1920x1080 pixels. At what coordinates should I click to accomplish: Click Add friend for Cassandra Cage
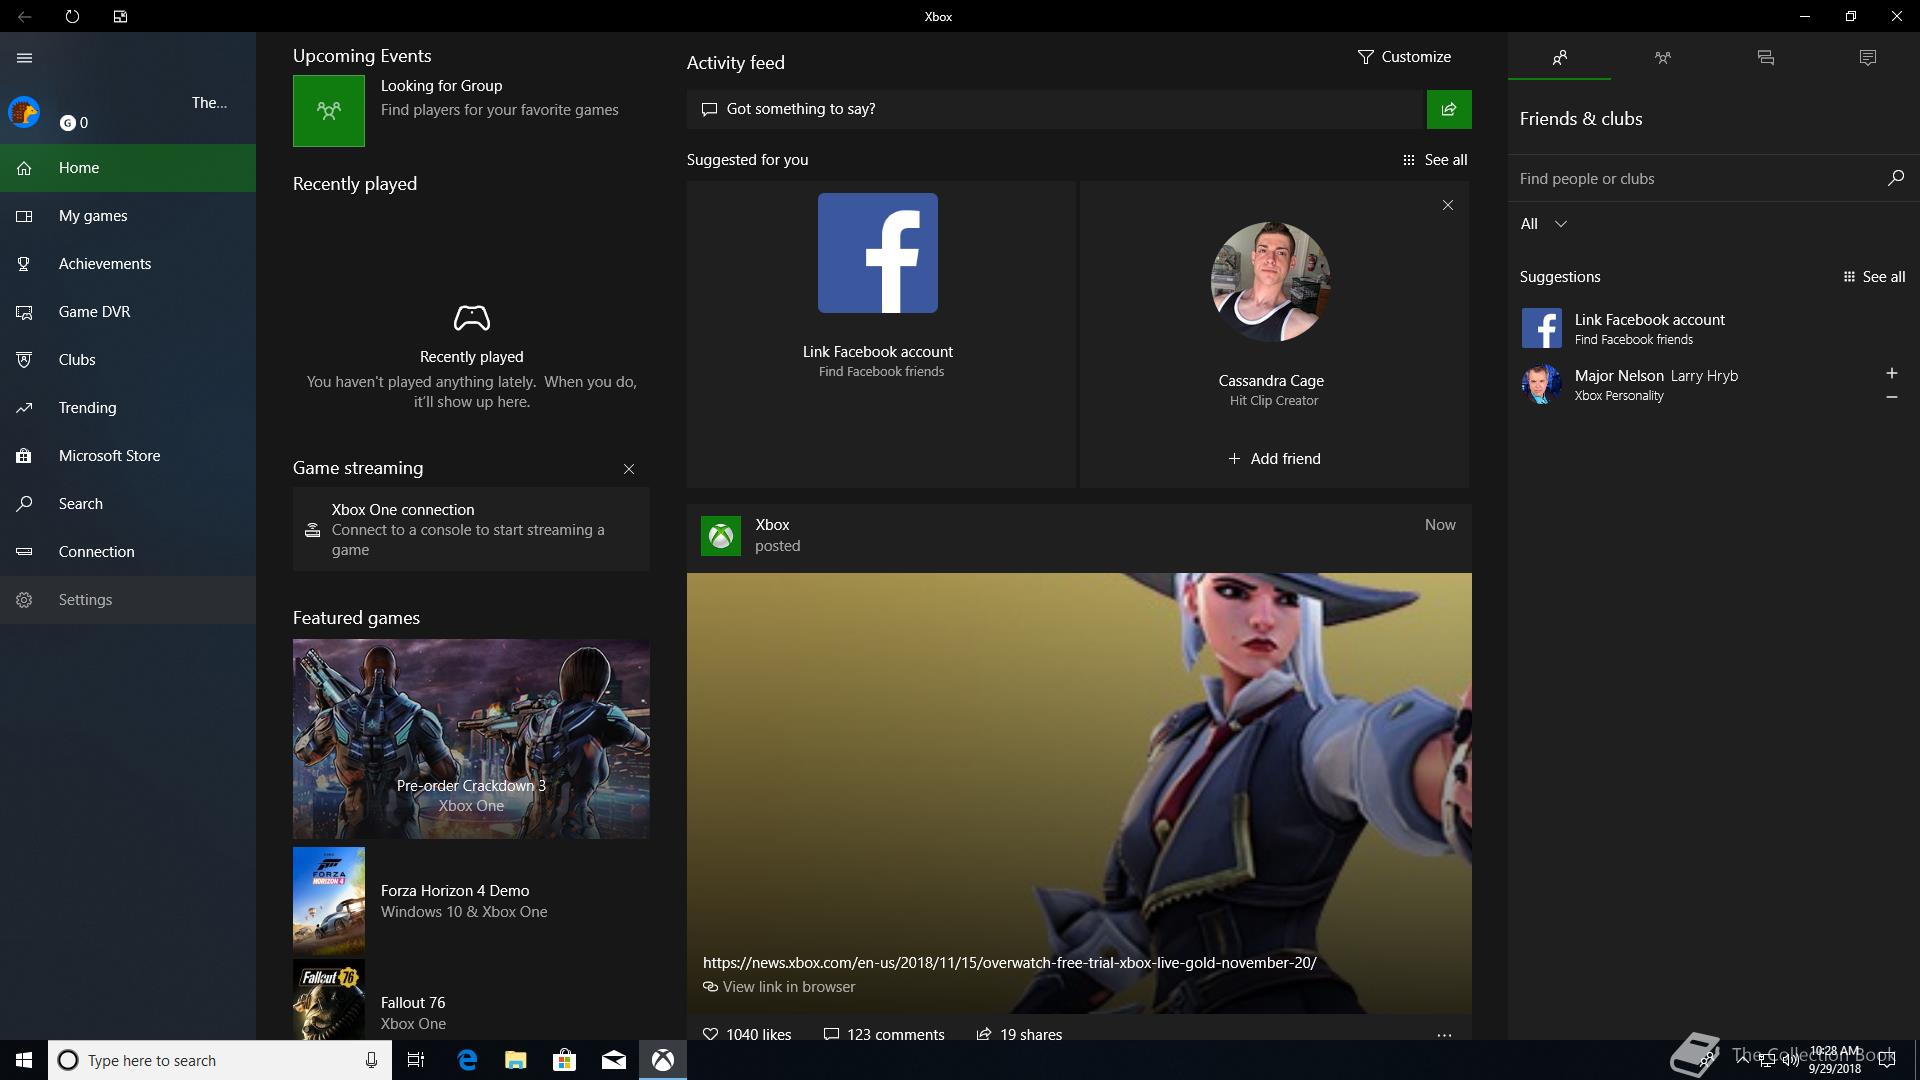(x=1274, y=459)
